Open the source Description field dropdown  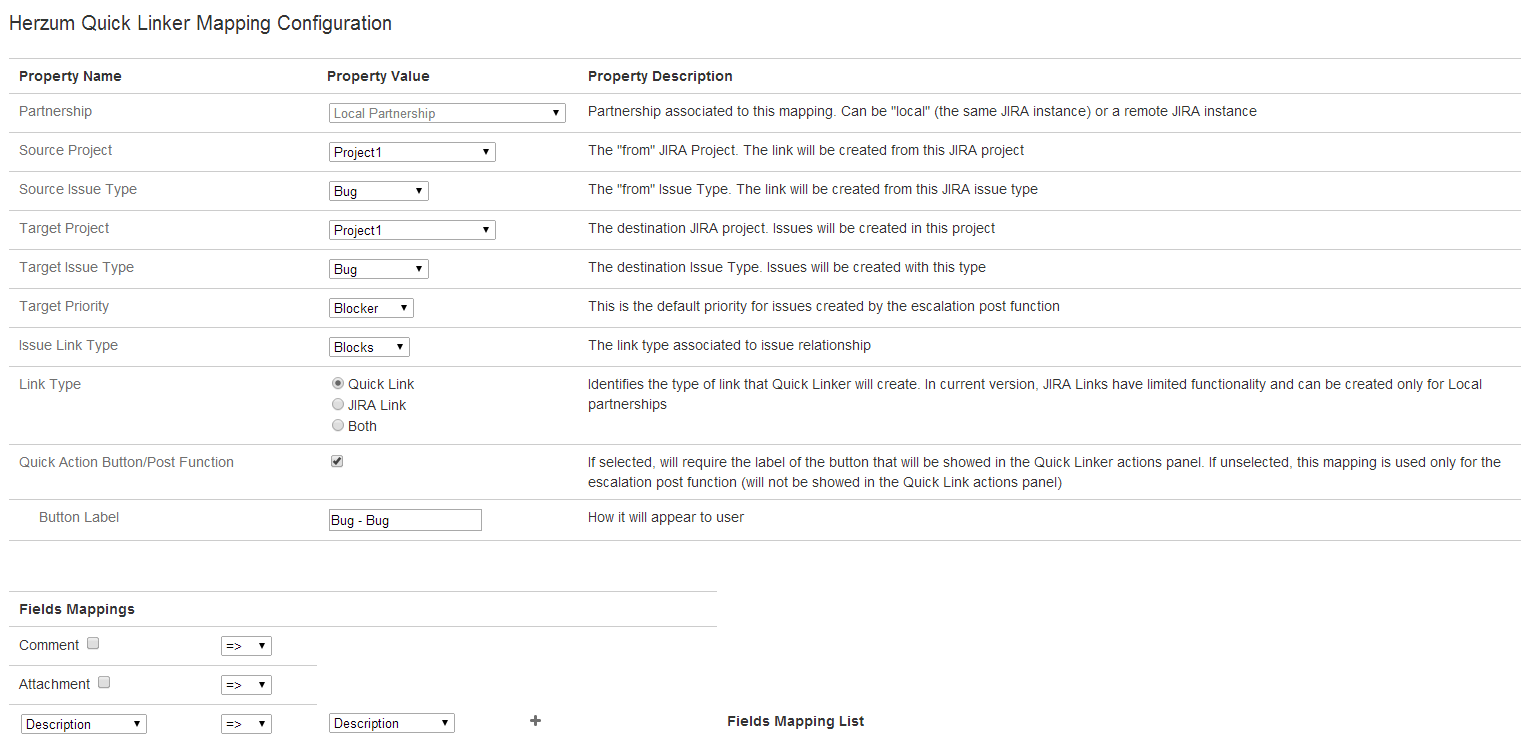coord(84,724)
